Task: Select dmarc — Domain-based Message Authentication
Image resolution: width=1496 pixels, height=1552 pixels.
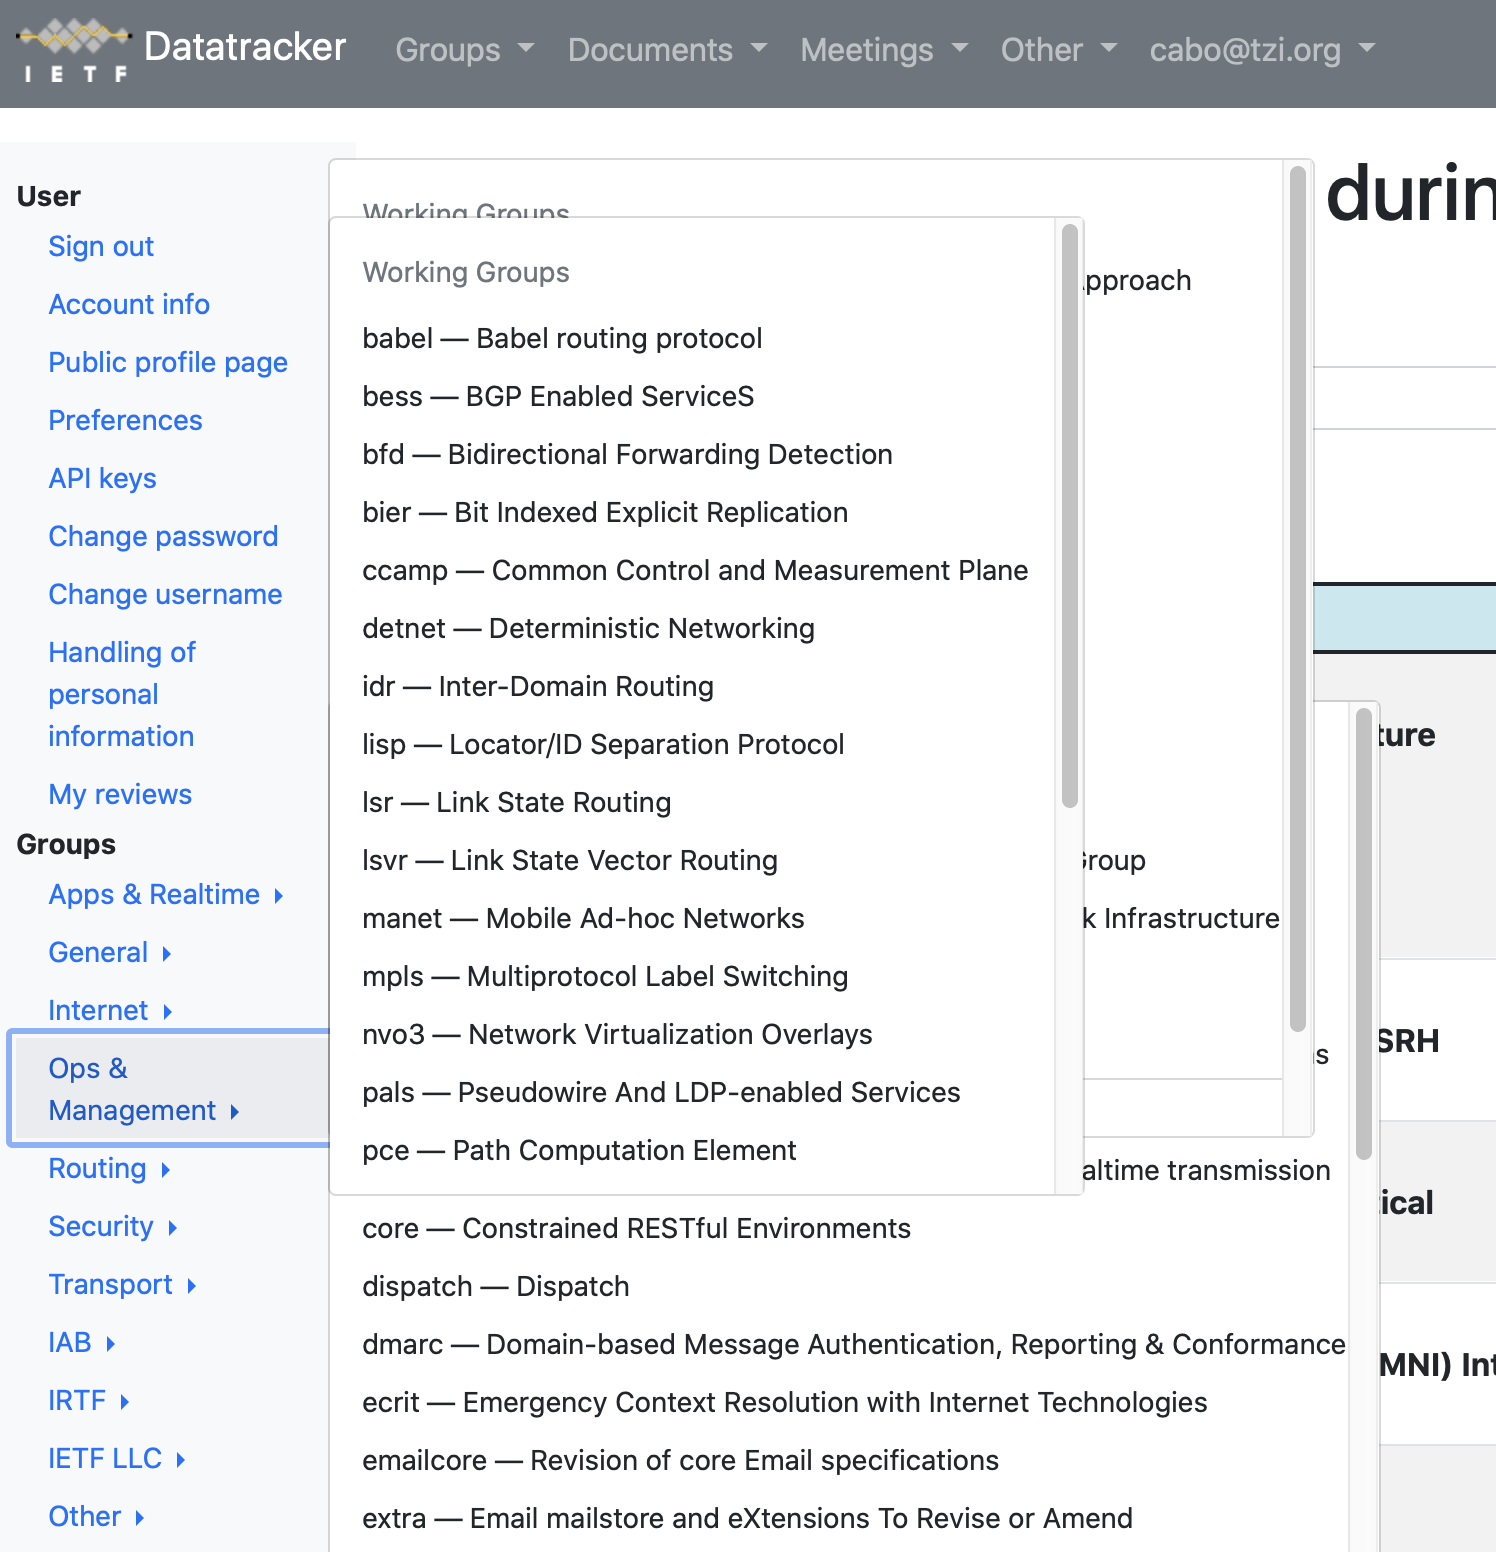Action: tap(854, 1344)
